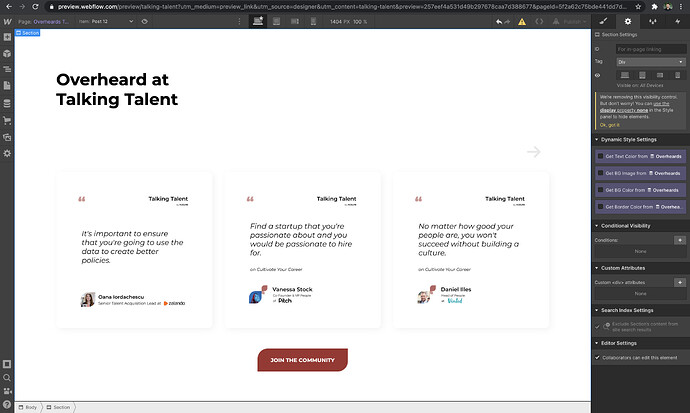Open the Add Elements panel
690x413 pixels.
pos(7,37)
